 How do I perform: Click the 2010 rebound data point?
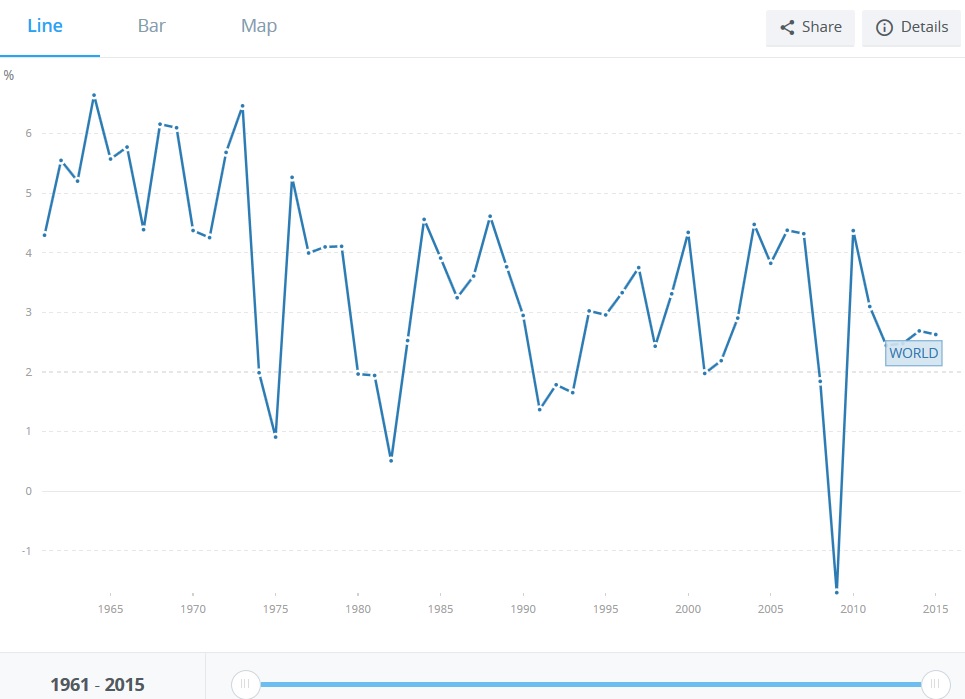(x=853, y=231)
